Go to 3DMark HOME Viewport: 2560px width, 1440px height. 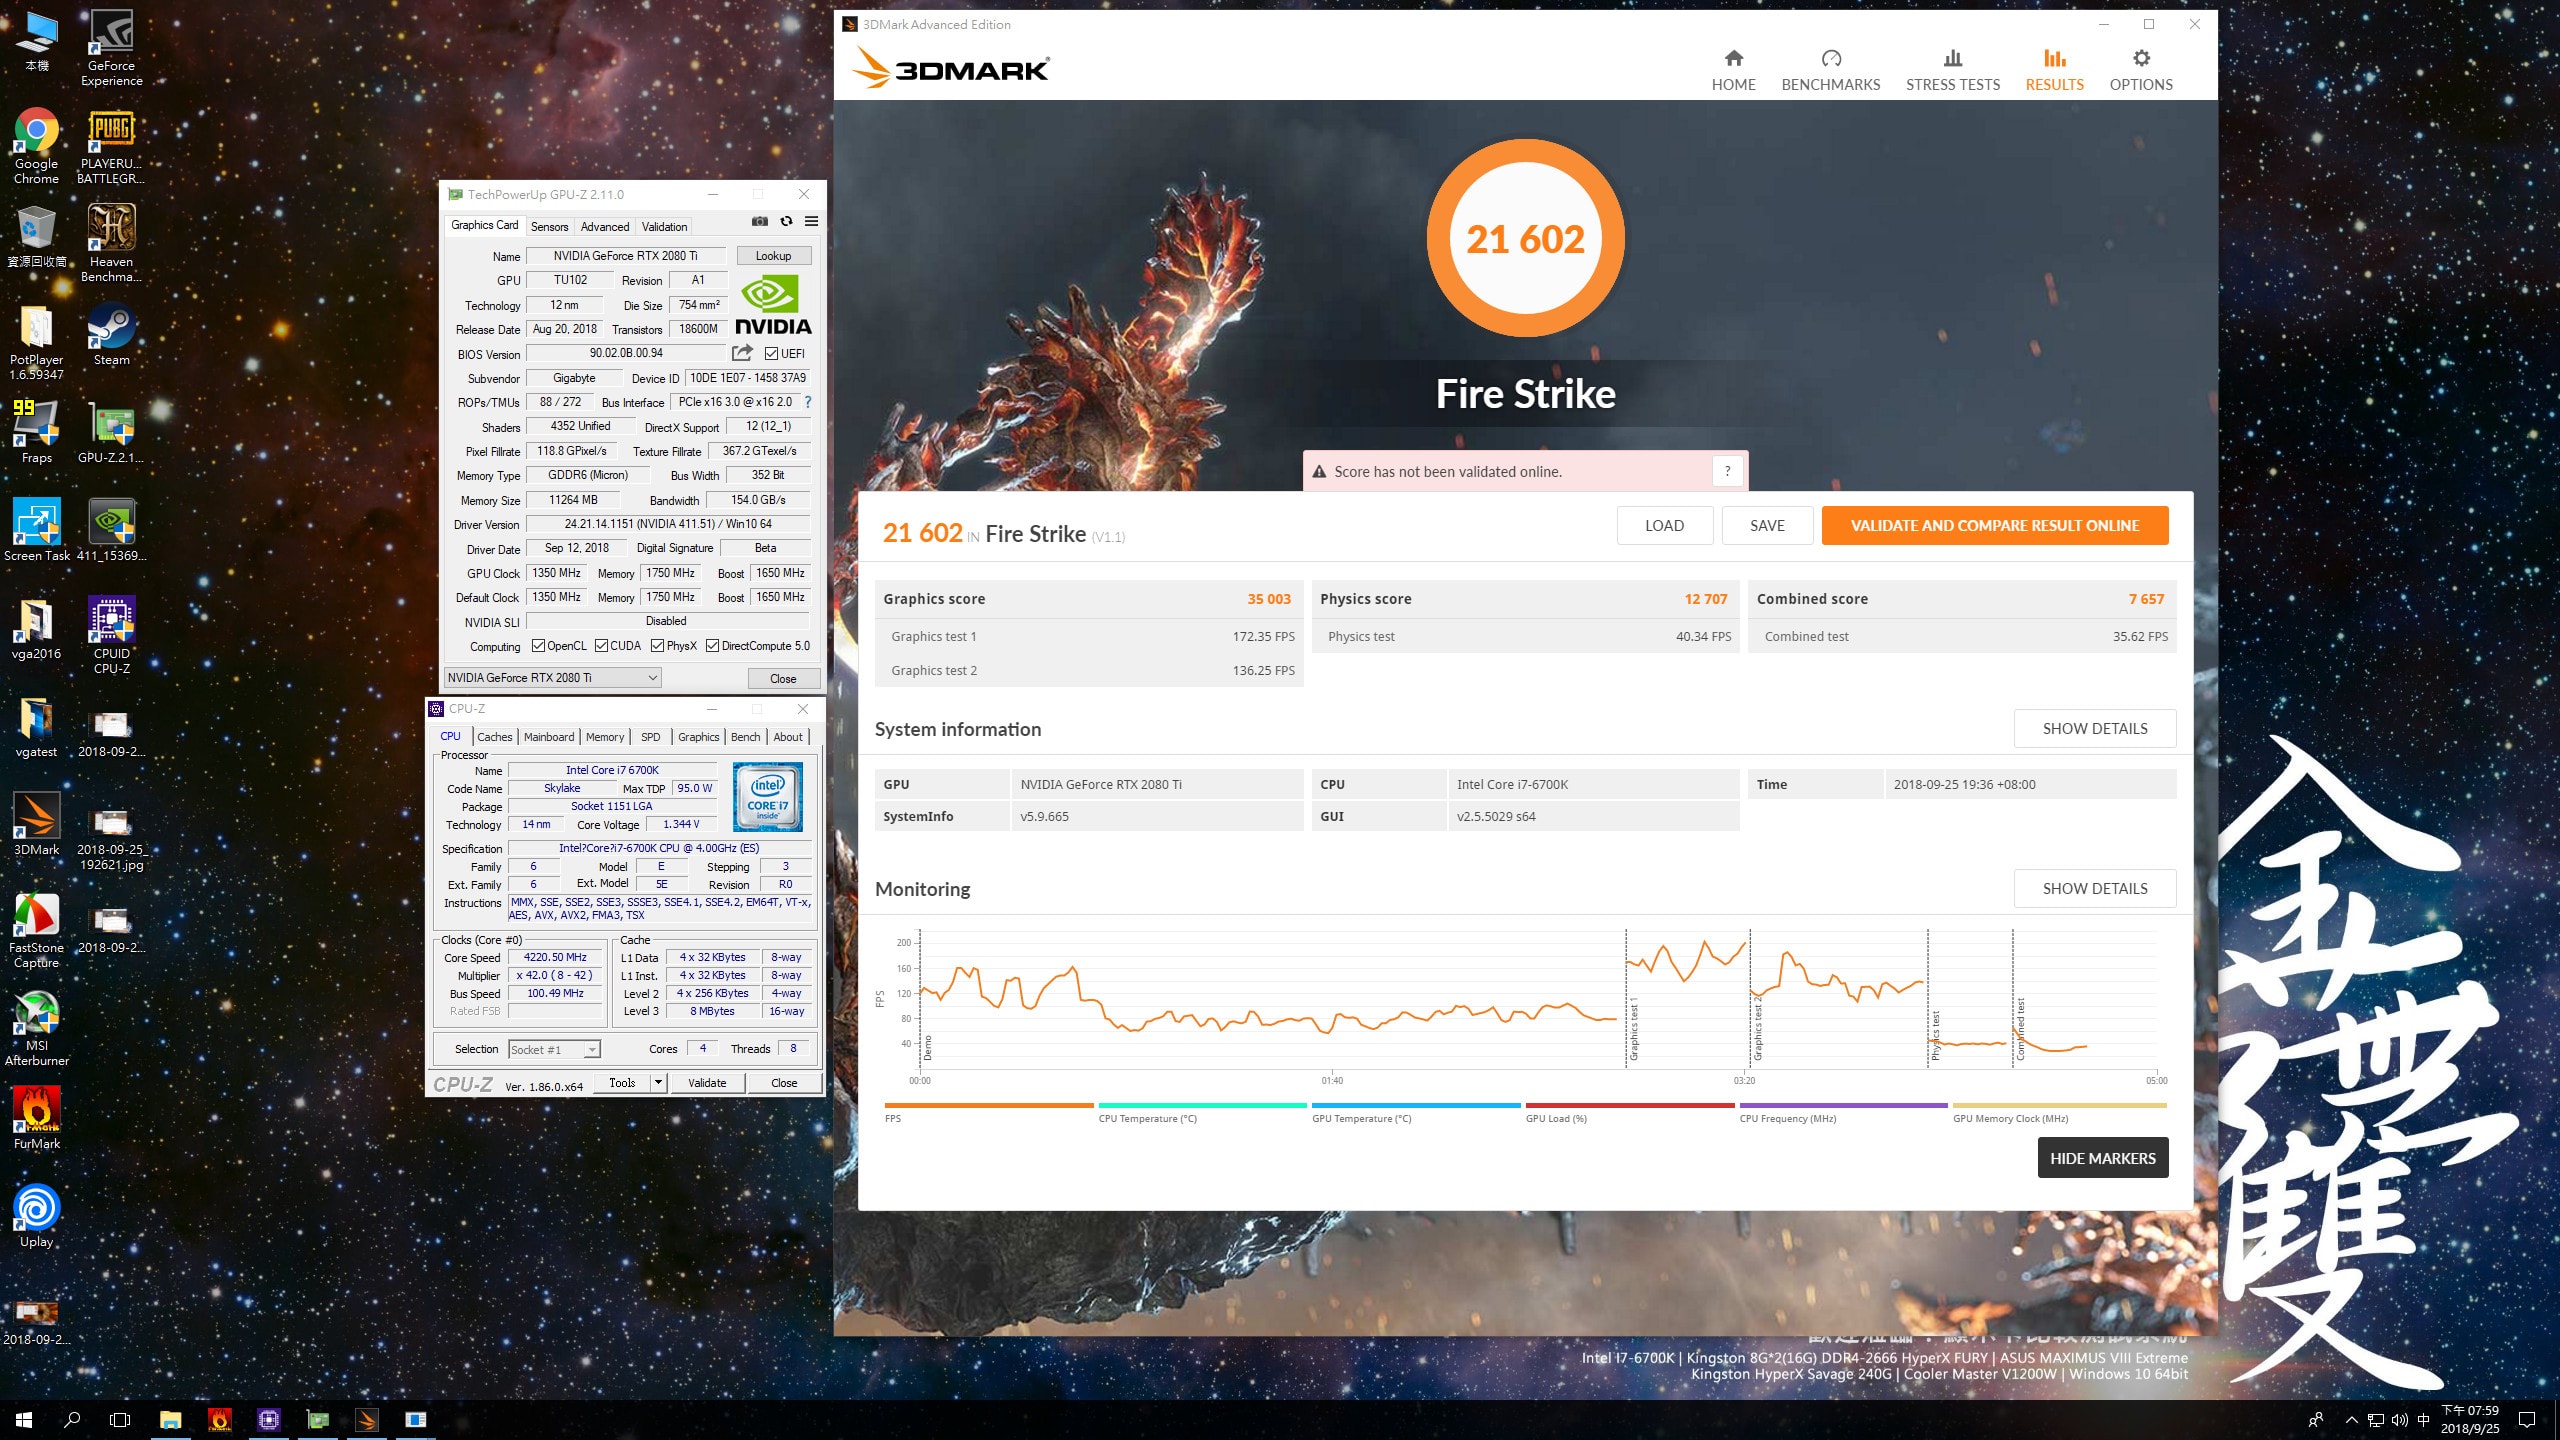point(1733,70)
